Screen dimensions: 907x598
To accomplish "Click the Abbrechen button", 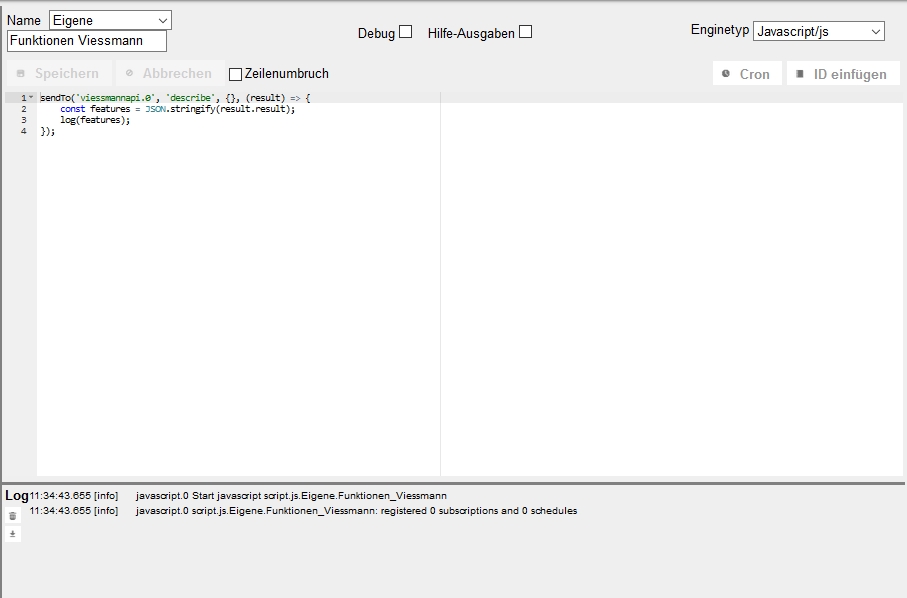I will point(170,73).
